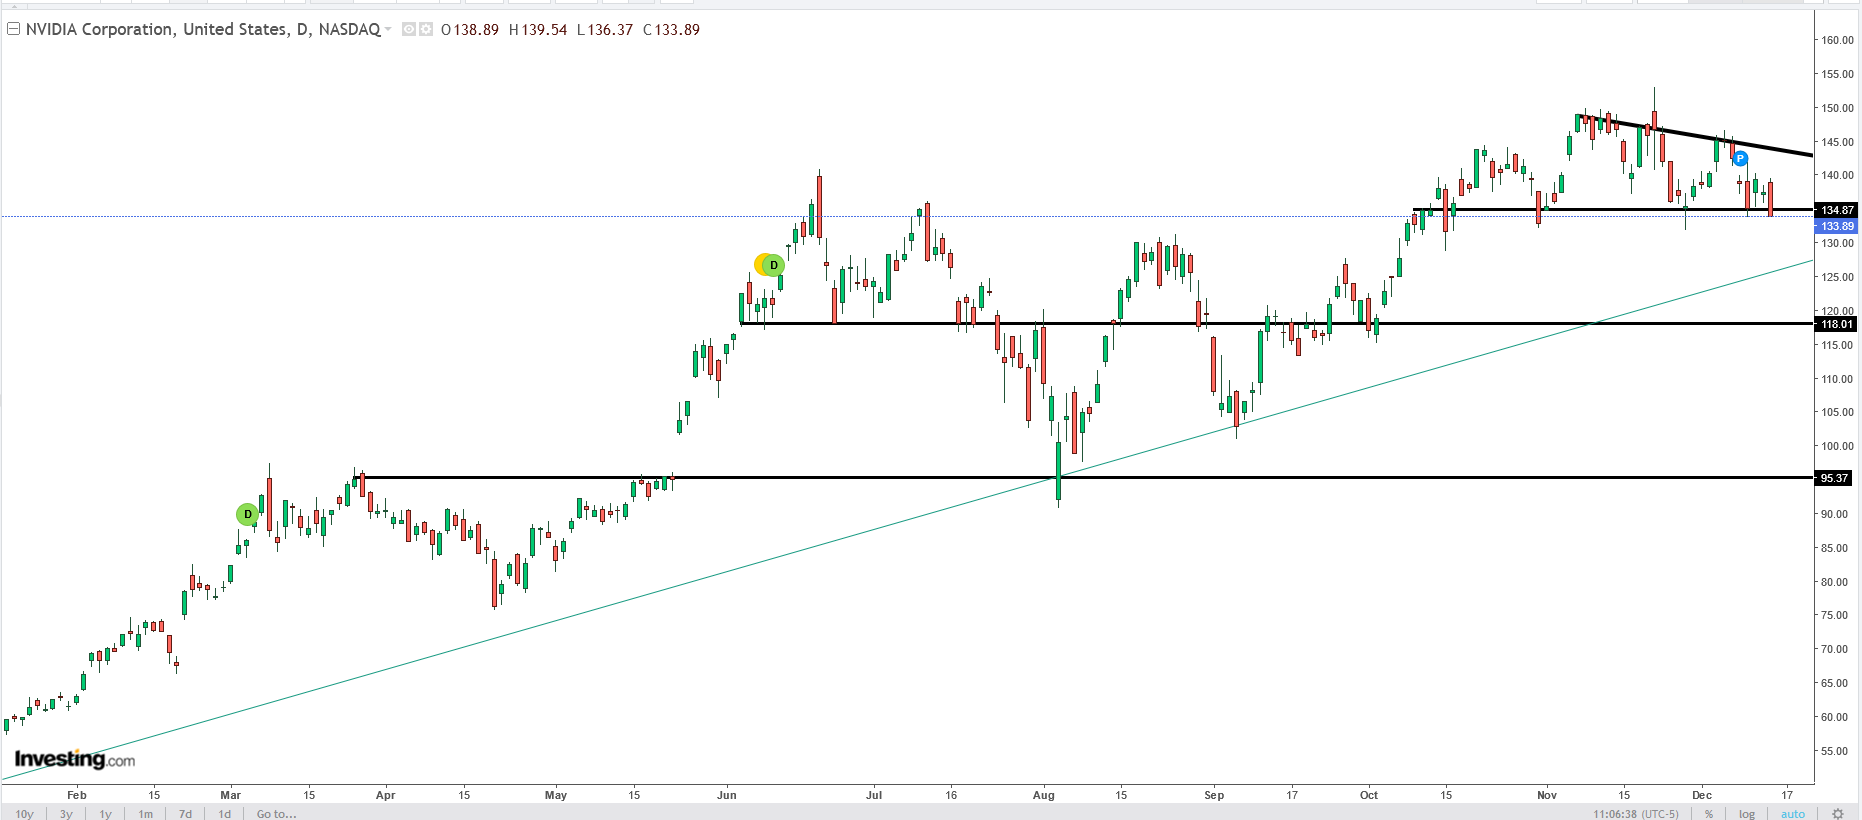Click the blue P marker in December

pos(1740,158)
